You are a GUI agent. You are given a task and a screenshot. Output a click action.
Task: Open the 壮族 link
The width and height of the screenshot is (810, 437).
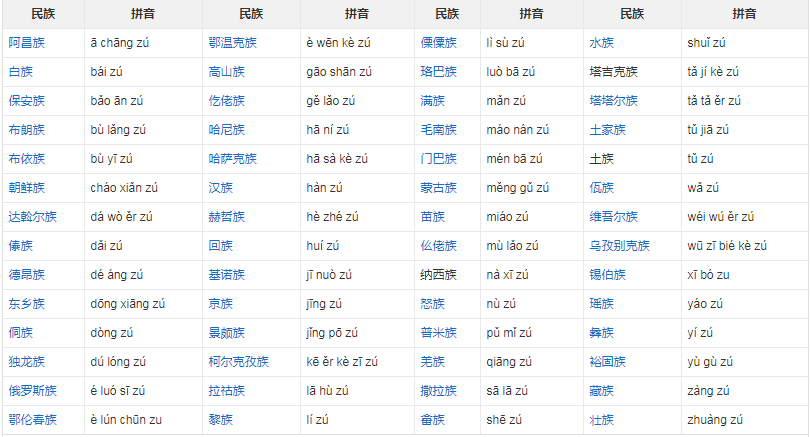point(601,419)
